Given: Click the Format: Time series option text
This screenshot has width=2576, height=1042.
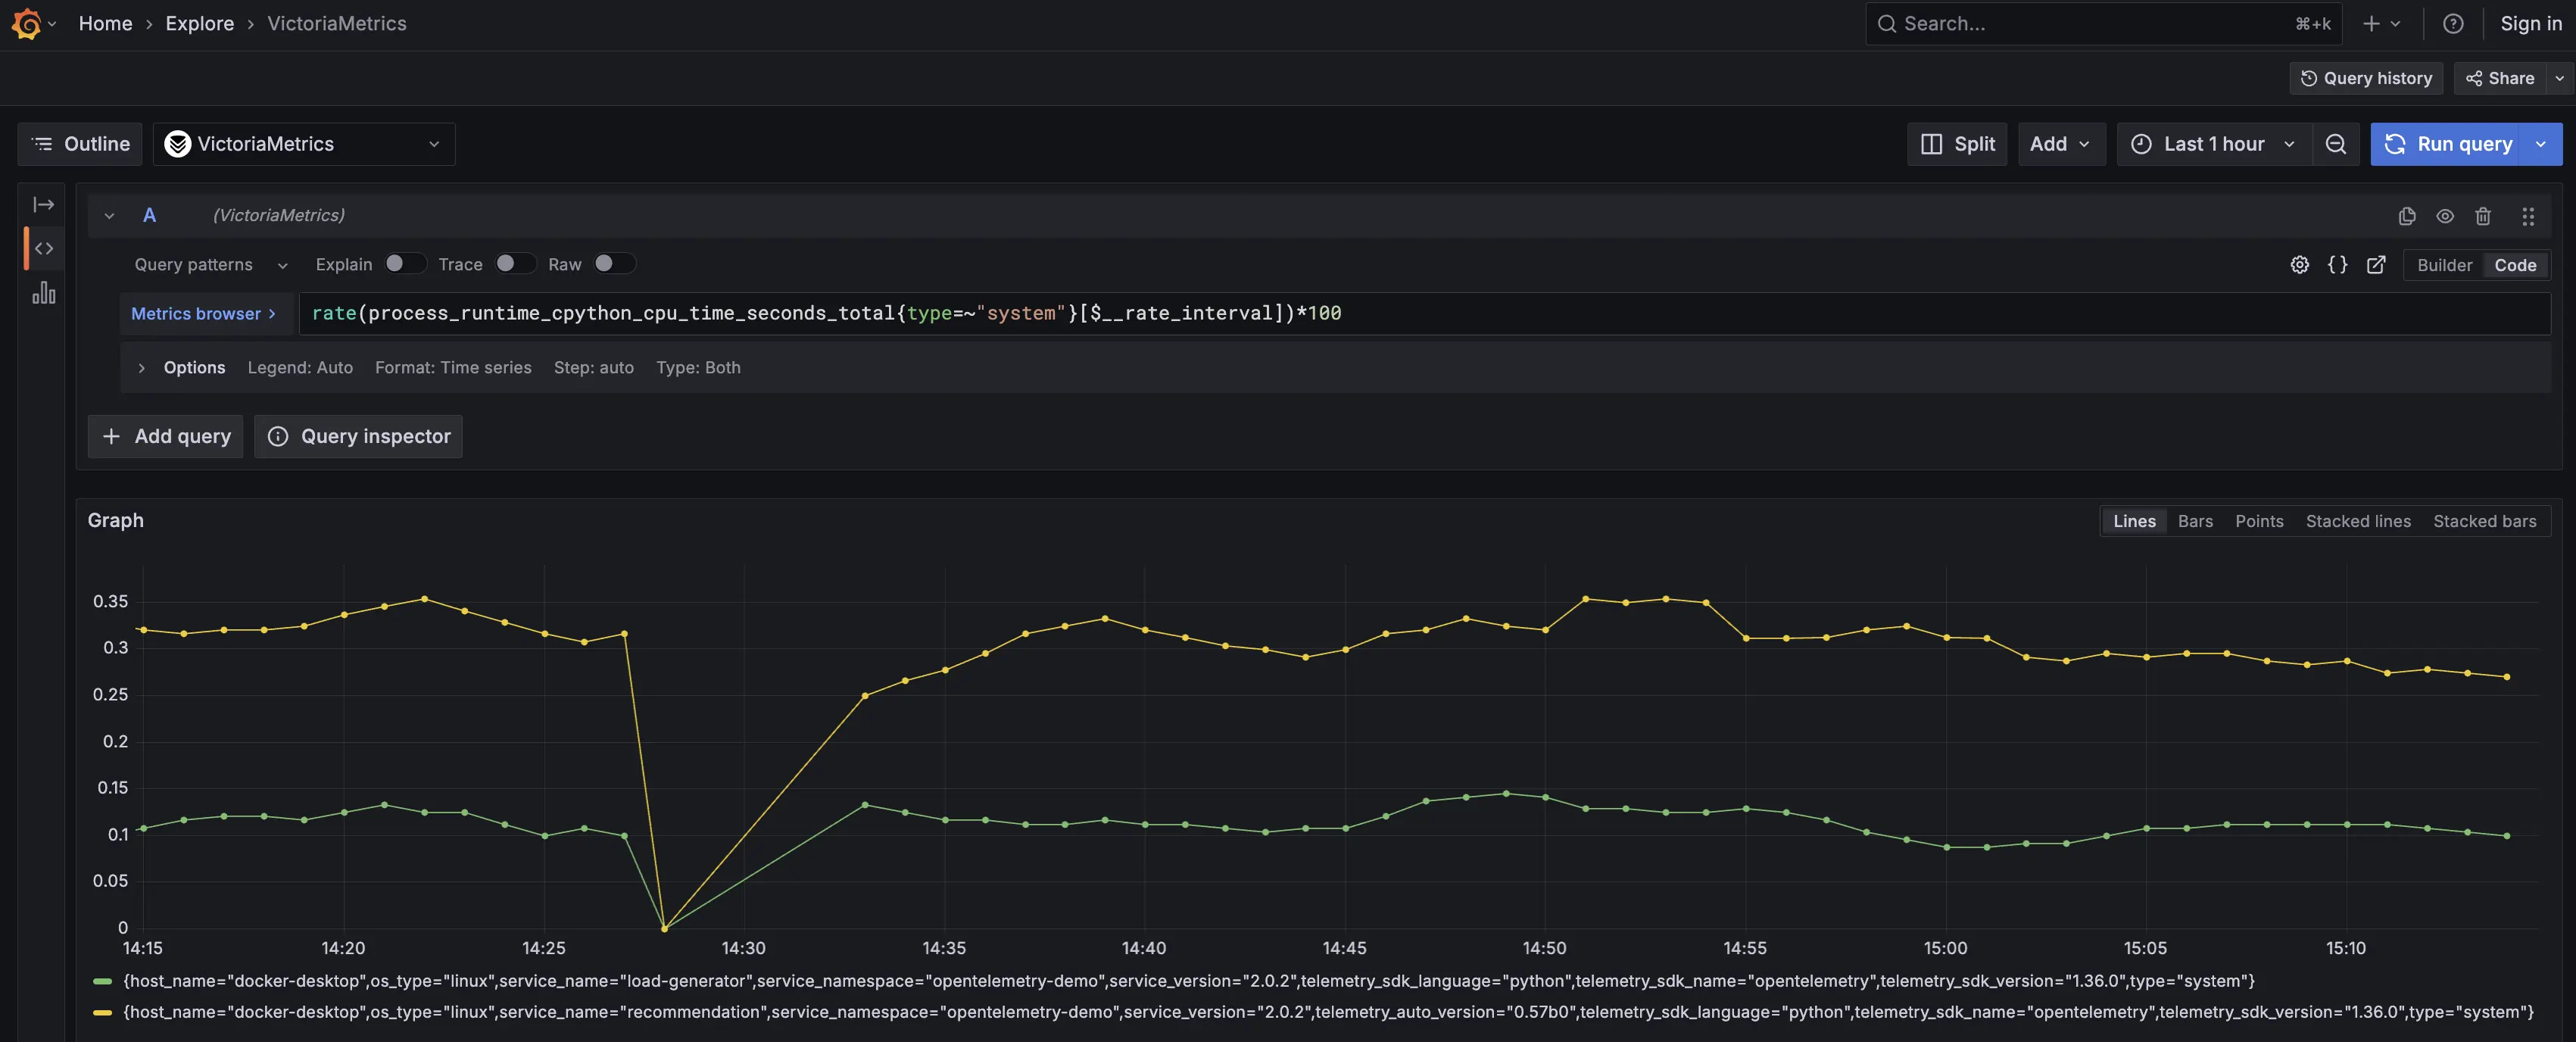Looking at the screenshot, I should pos(453,367).
